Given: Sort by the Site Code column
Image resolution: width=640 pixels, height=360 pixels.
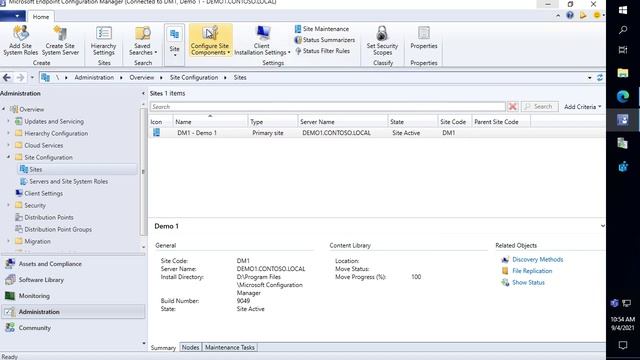Looking at the screenshot, I should pyautogui.click(x=454, y=122).
